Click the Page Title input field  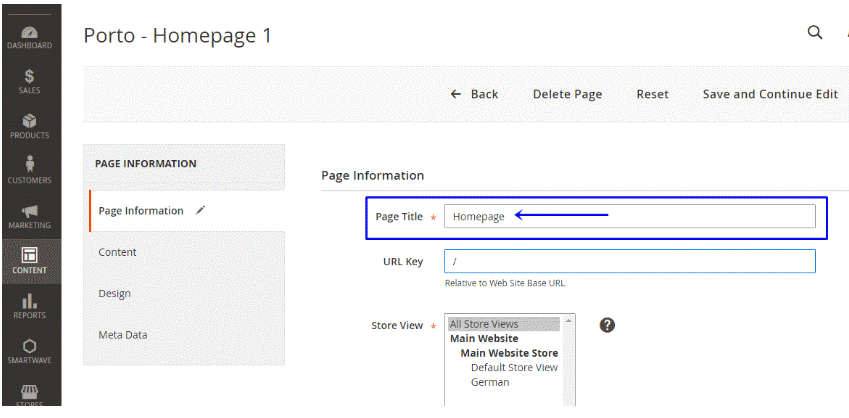[x=629, y=216]
